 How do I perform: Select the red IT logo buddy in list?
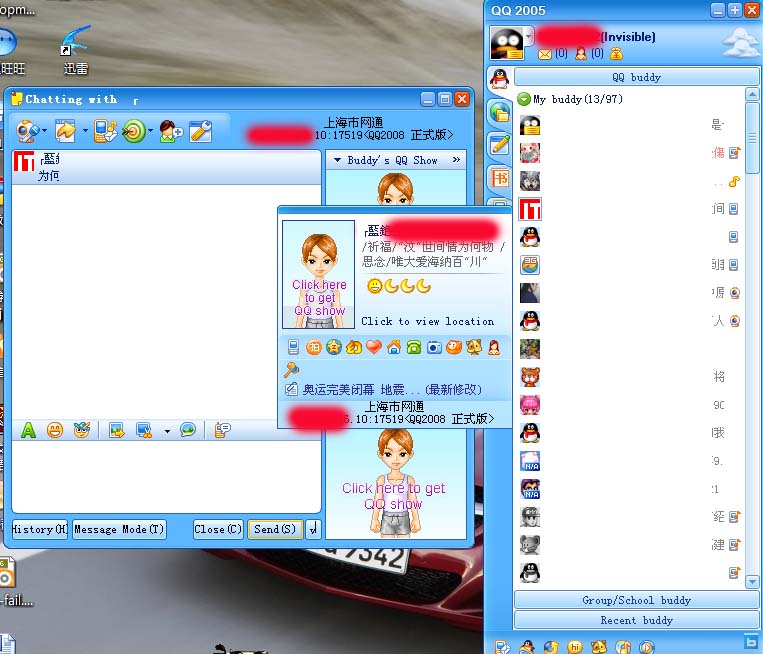tap(530, 209)
